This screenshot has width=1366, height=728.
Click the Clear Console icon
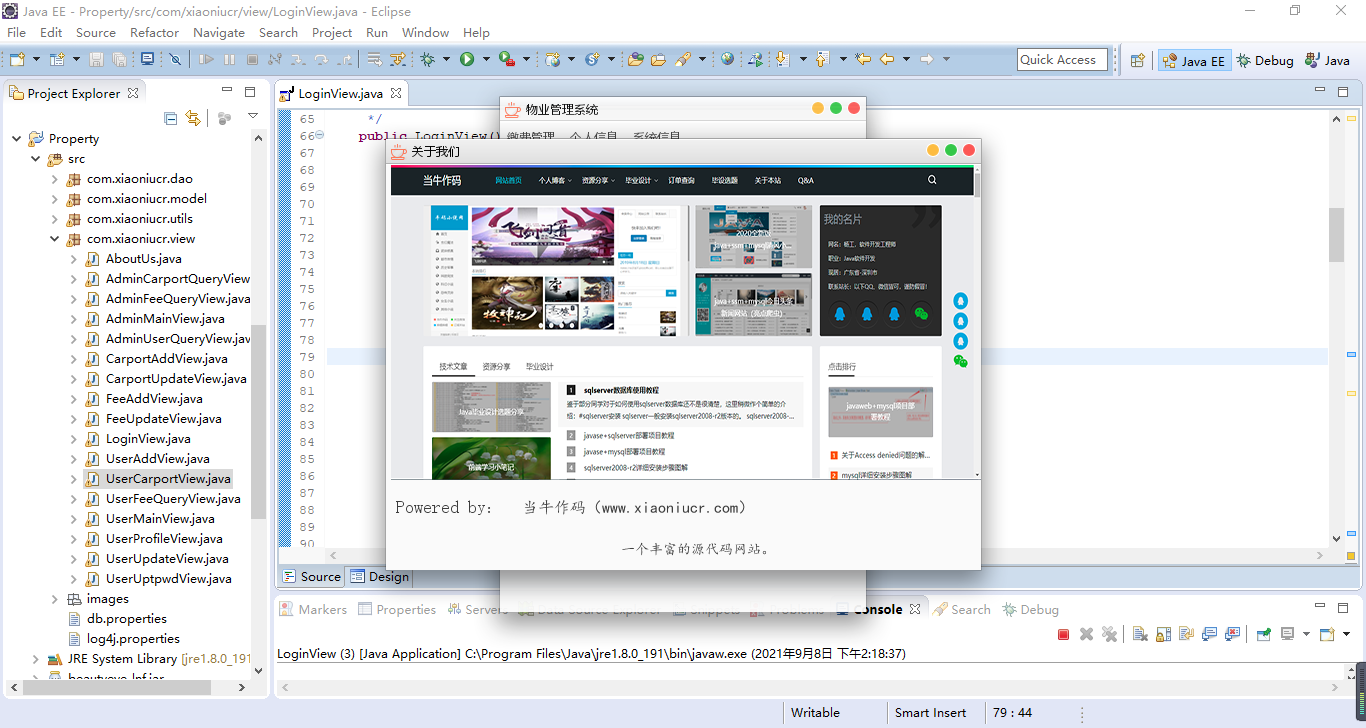click(1140, 634)
